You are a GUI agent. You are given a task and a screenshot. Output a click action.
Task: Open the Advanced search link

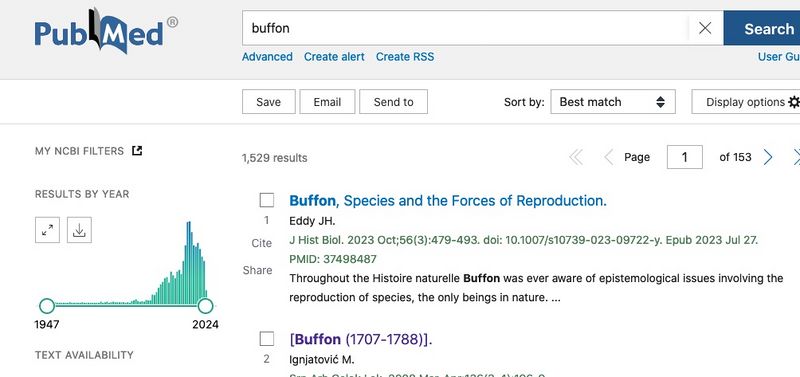point(267,57)
